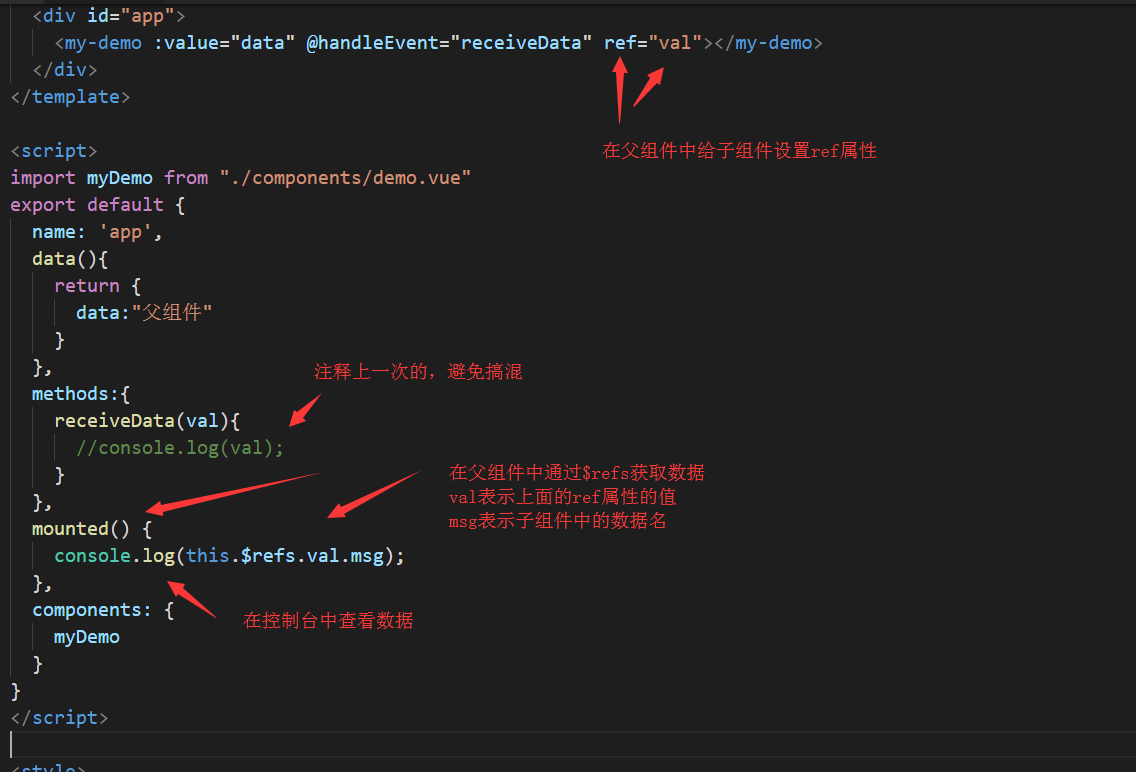Click the @handleEvent="receiveData" attribute
Screen dimensions: 1136x772
pos(448,43)
